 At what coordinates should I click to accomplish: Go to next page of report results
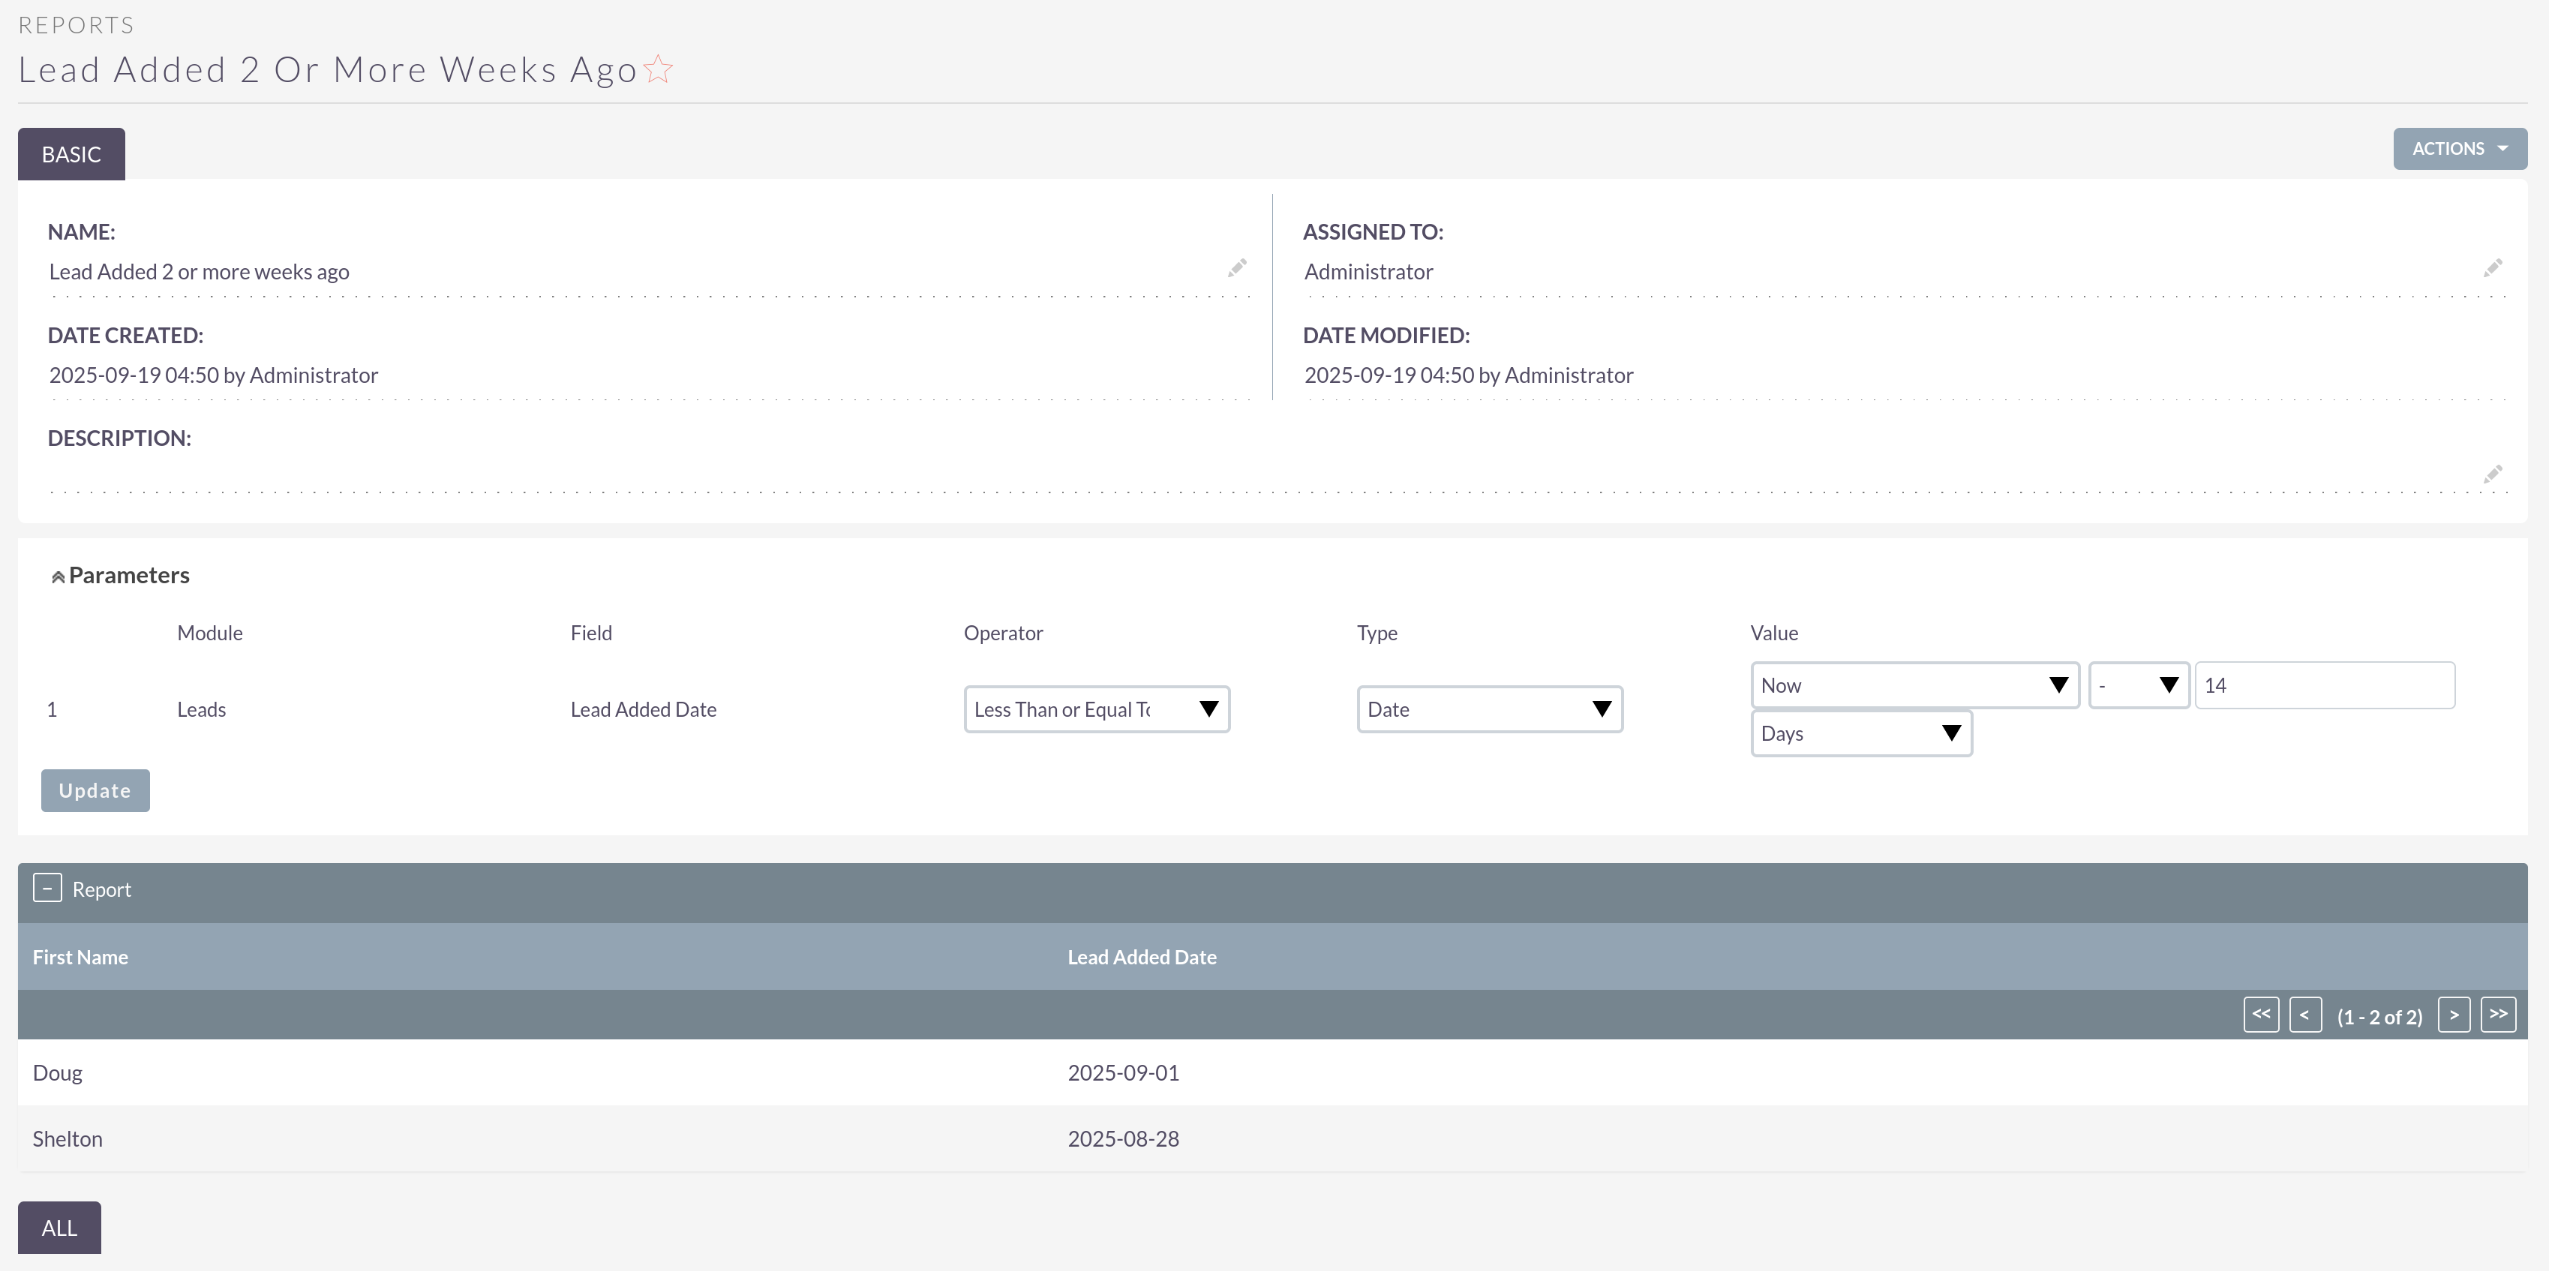tap(2453, 1015)
